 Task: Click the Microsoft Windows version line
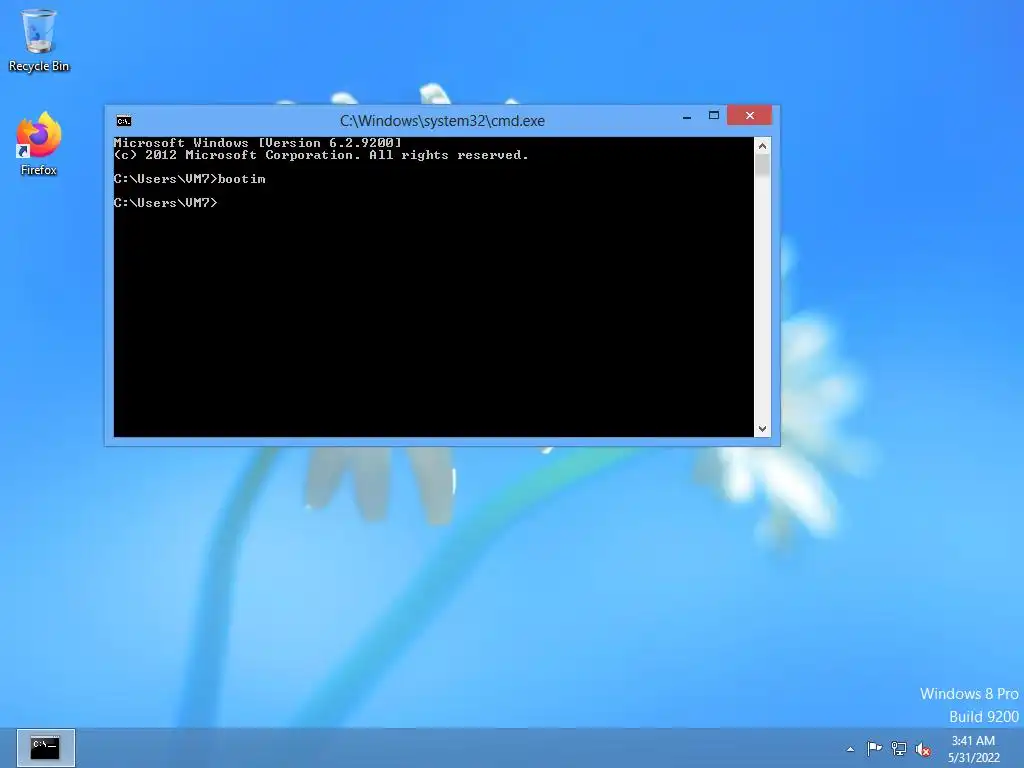click(x=257, y=142)
